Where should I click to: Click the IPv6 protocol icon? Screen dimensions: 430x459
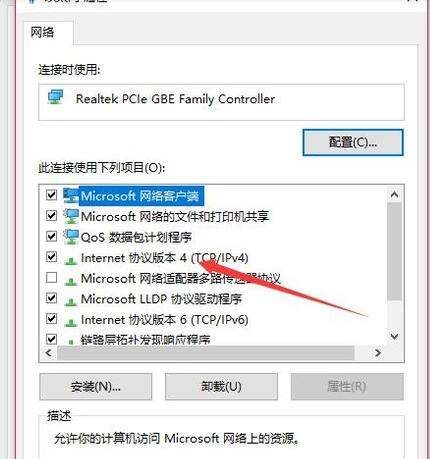(71, 321)
